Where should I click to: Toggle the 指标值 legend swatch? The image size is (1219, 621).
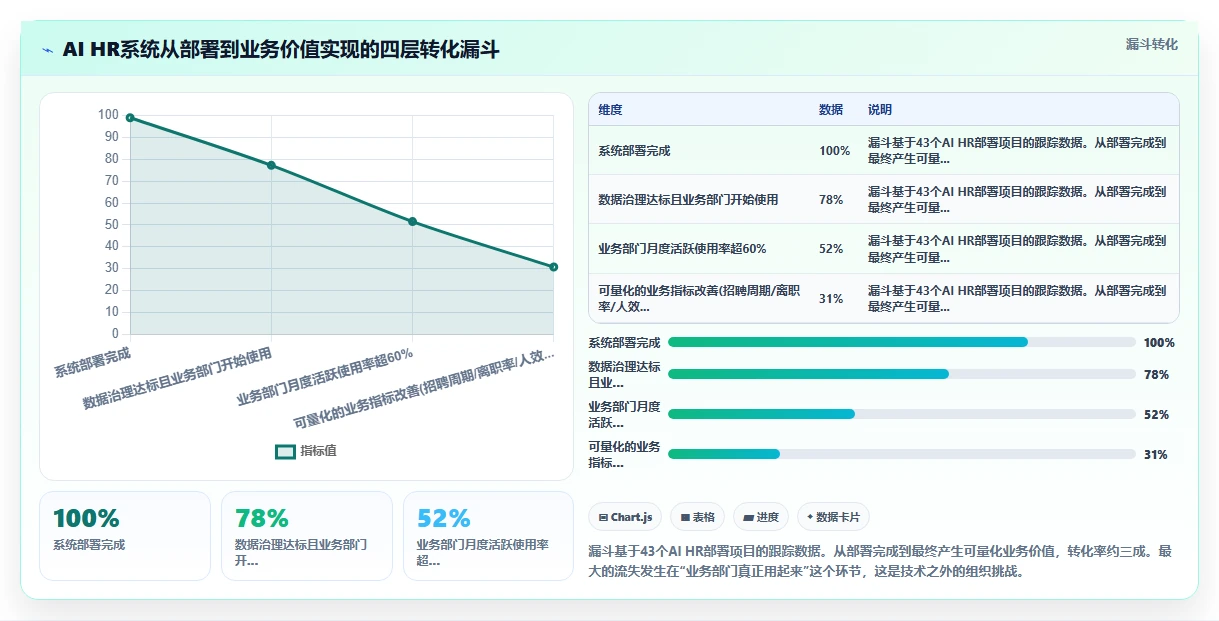click(285, 451)
